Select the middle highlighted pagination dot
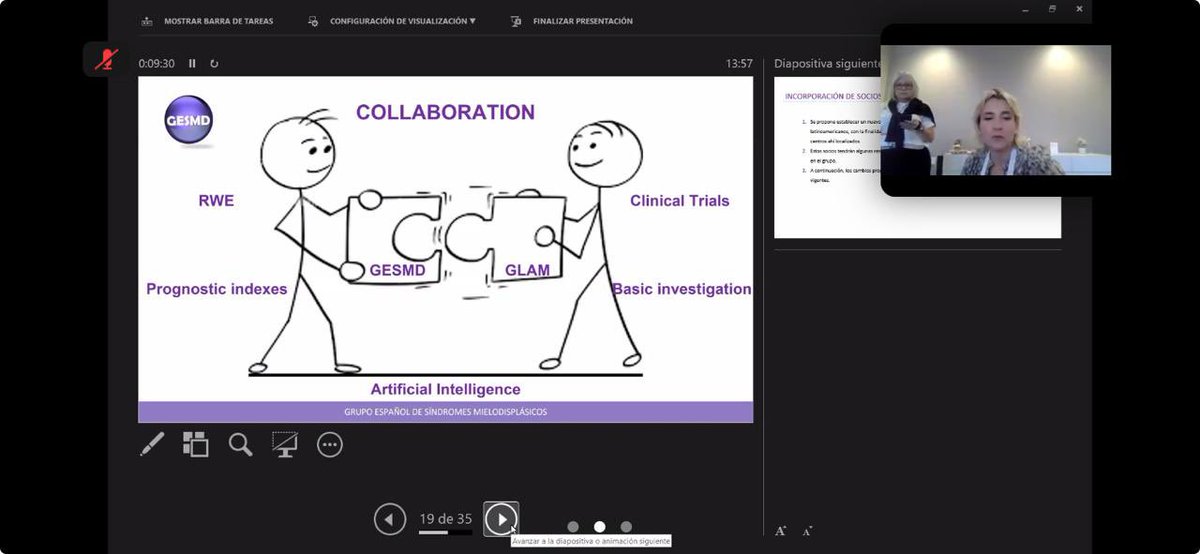1200x554 pixels. (600, 526)
